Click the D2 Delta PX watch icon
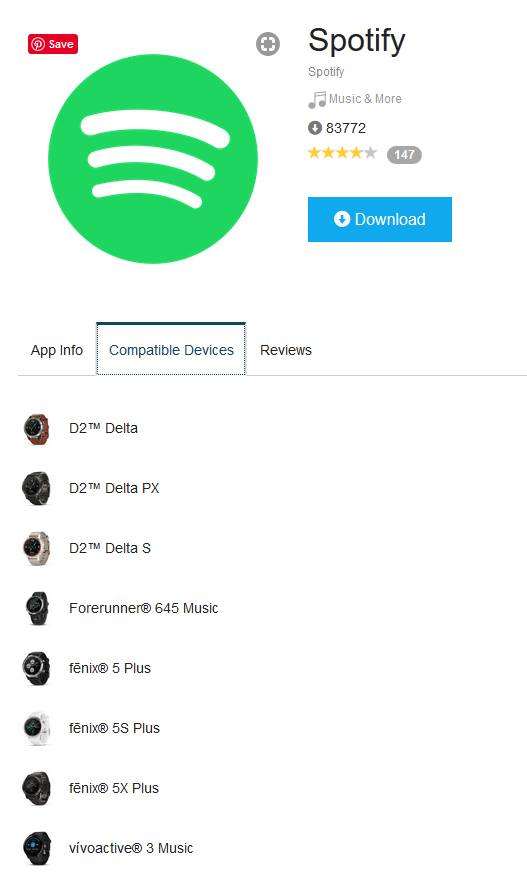Viewport: 527px width, 882px height. (37, 488)
